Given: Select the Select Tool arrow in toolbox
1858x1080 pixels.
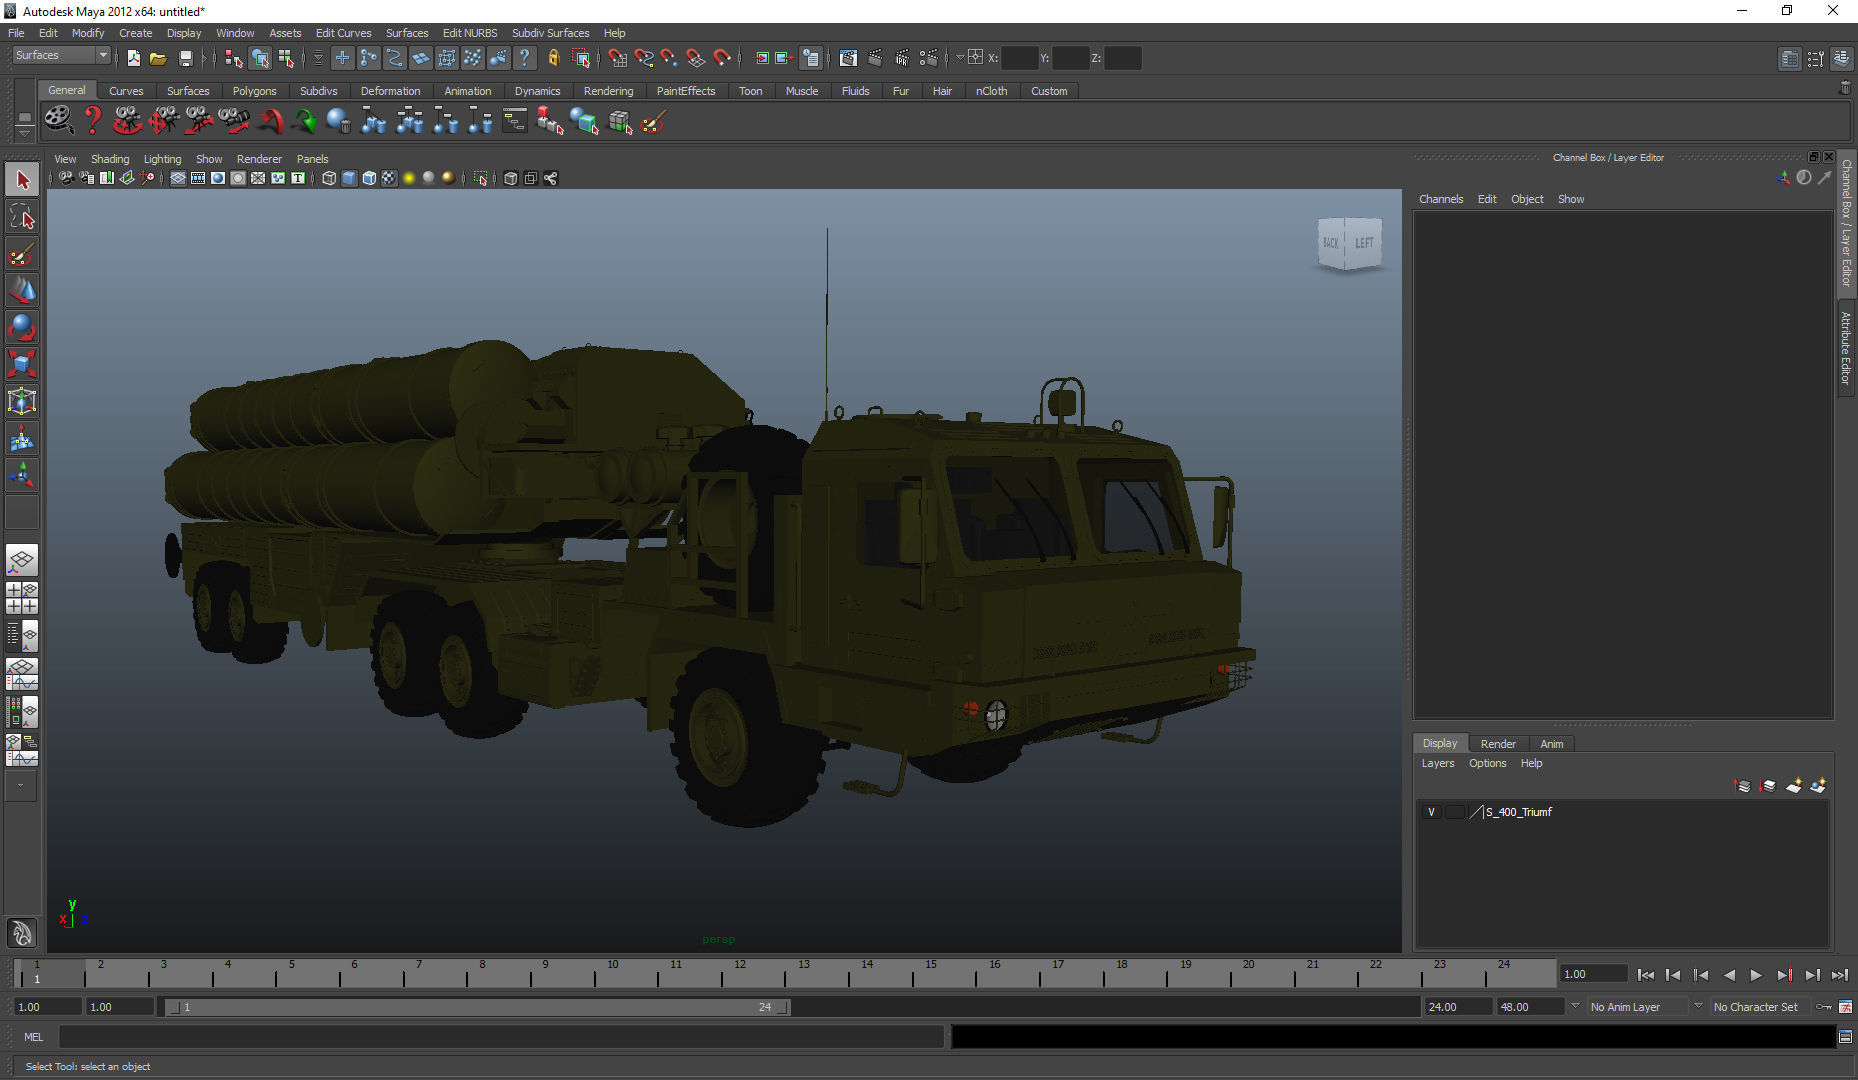Looking at the screenshot, I should [x=22, y=180].
